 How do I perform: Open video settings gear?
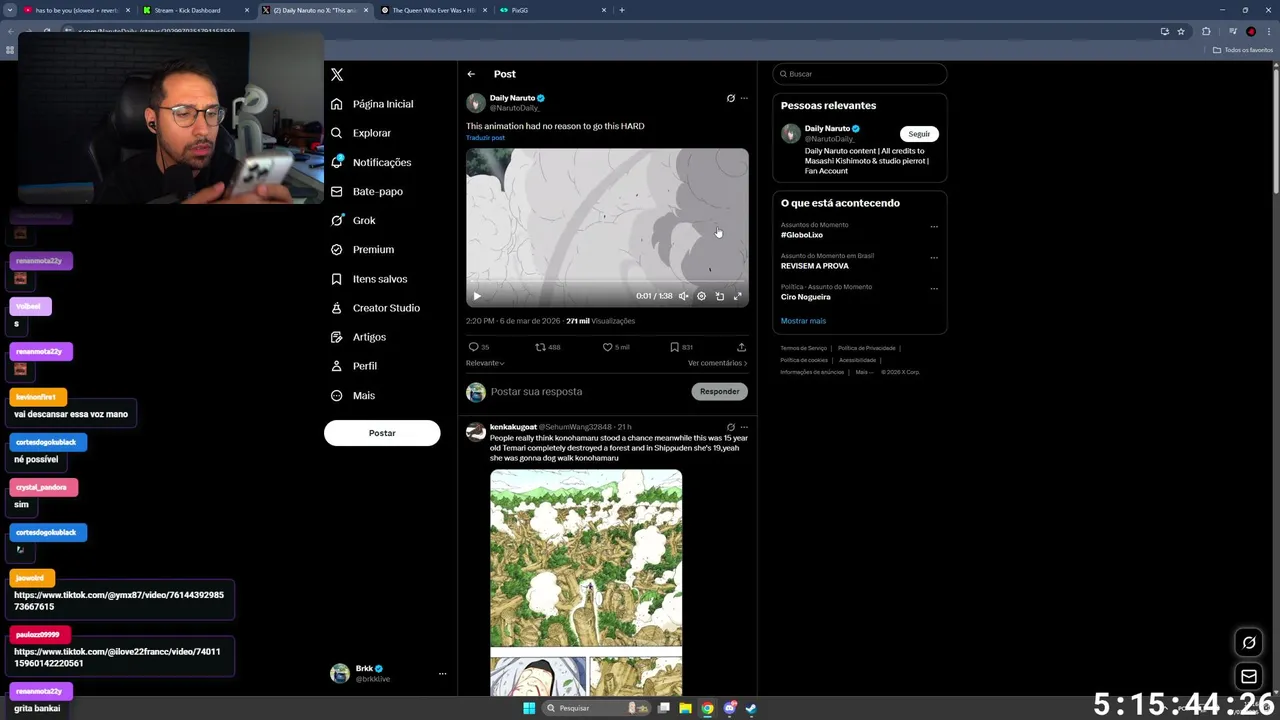pos(701,296)
